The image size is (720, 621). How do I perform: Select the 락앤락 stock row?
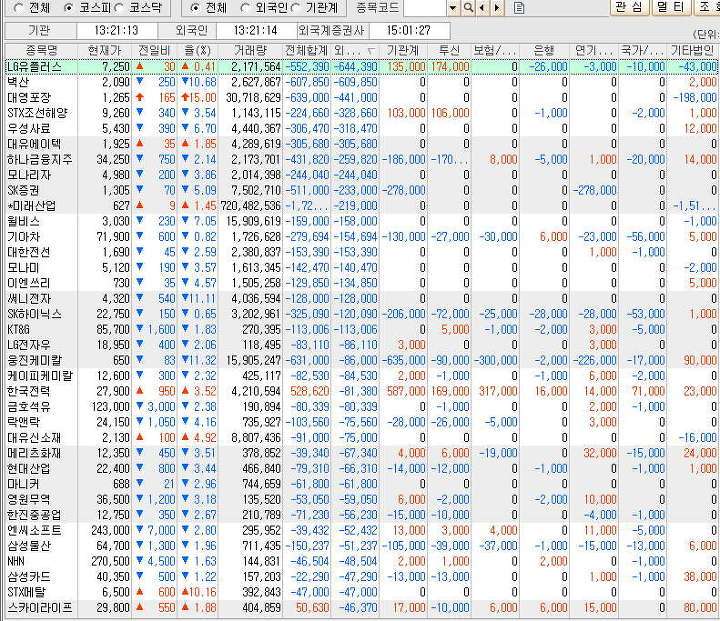tap(361, 422)
